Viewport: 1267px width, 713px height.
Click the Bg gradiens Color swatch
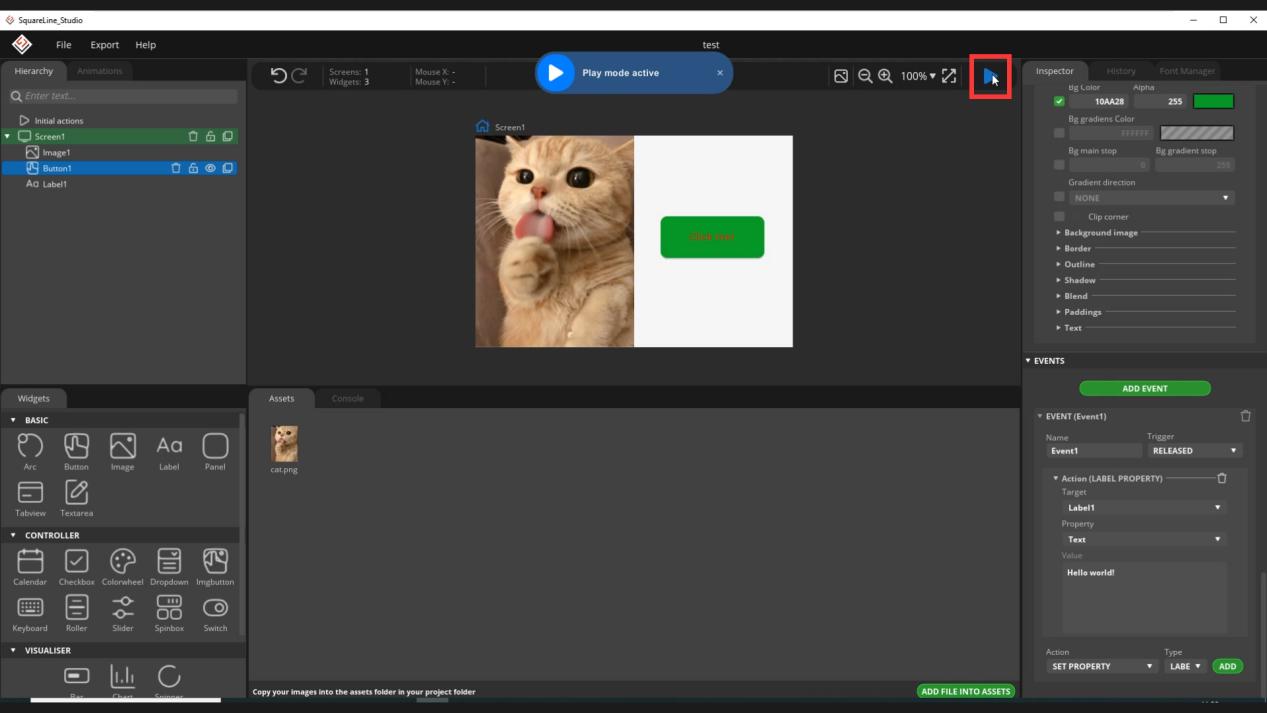(1197, 133)
